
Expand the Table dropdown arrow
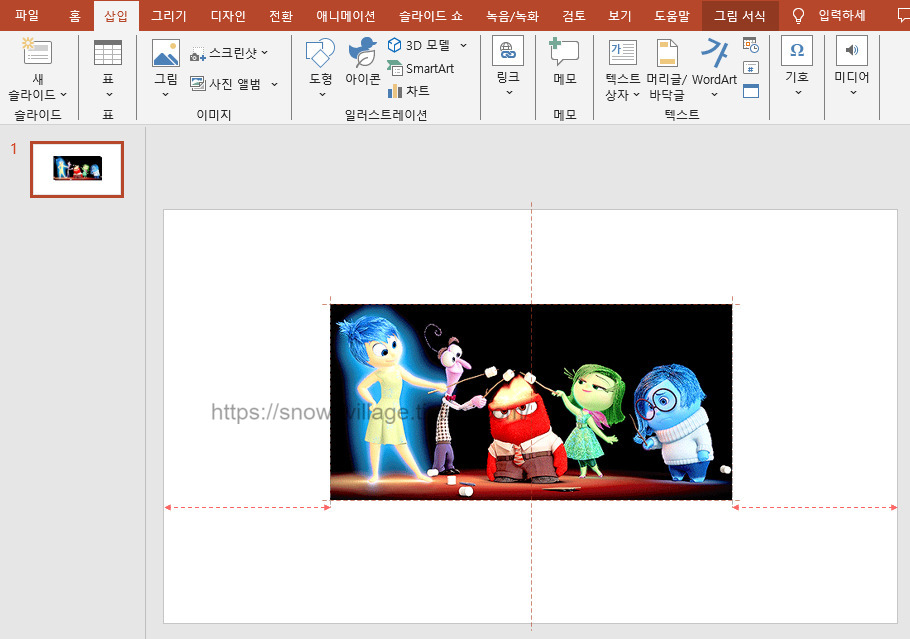[x=109, y=95]
